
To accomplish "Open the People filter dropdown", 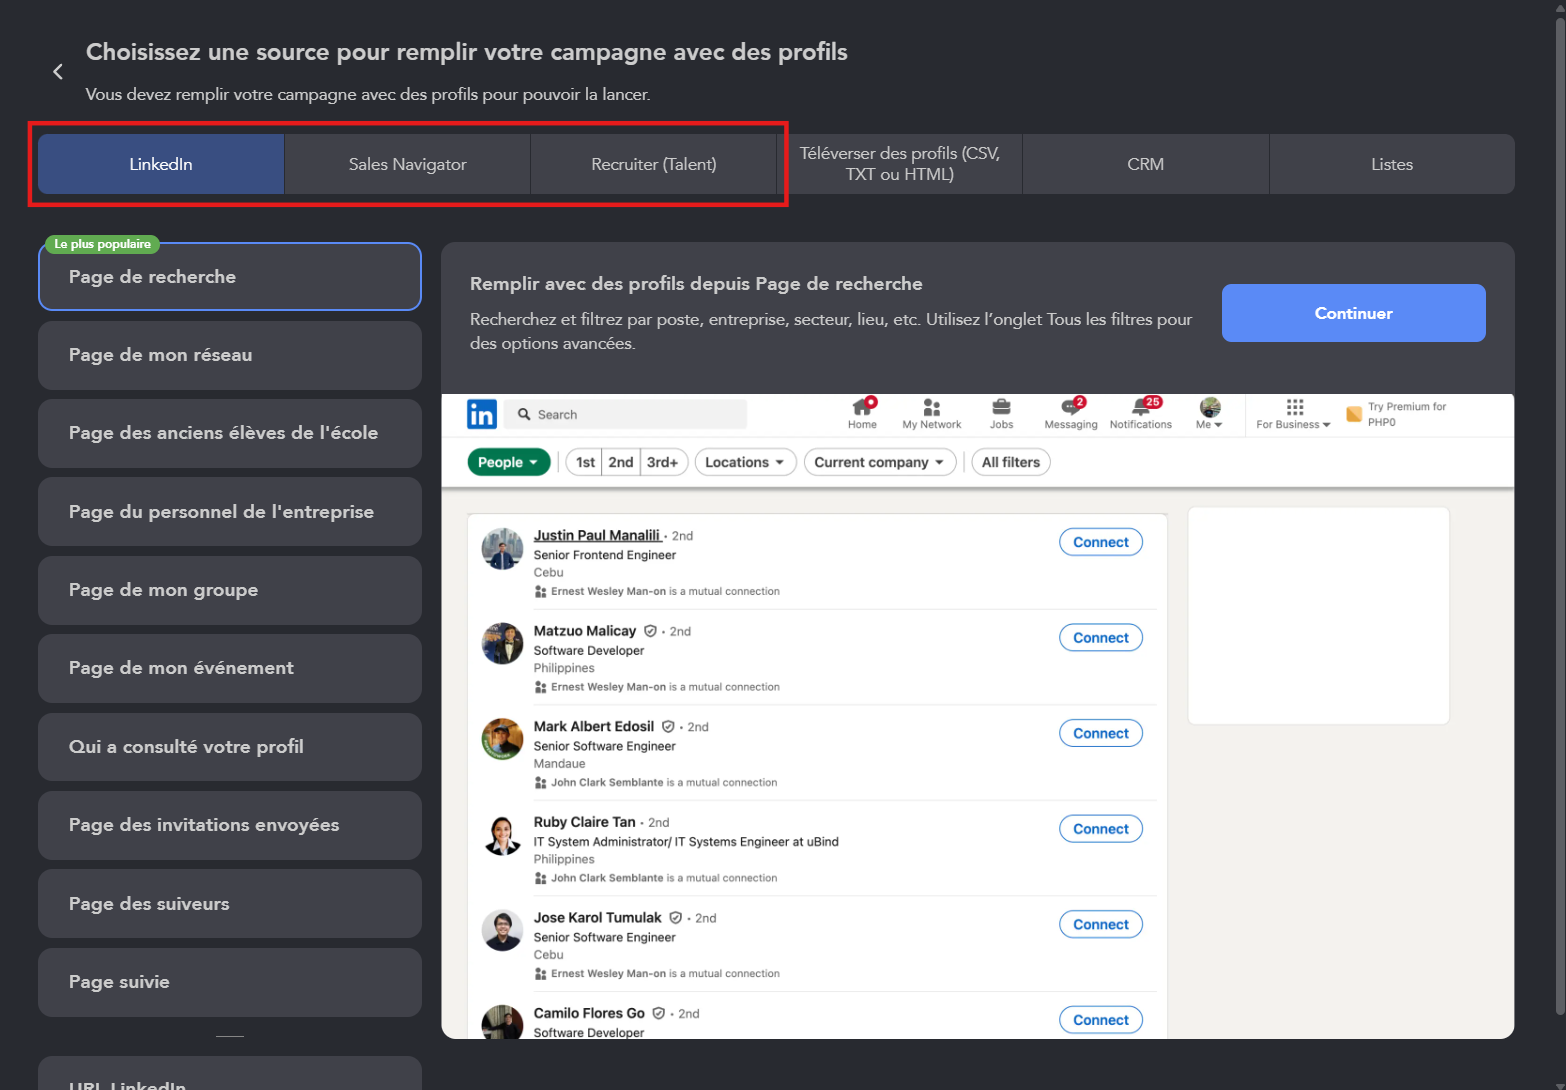I will [509, 462].
